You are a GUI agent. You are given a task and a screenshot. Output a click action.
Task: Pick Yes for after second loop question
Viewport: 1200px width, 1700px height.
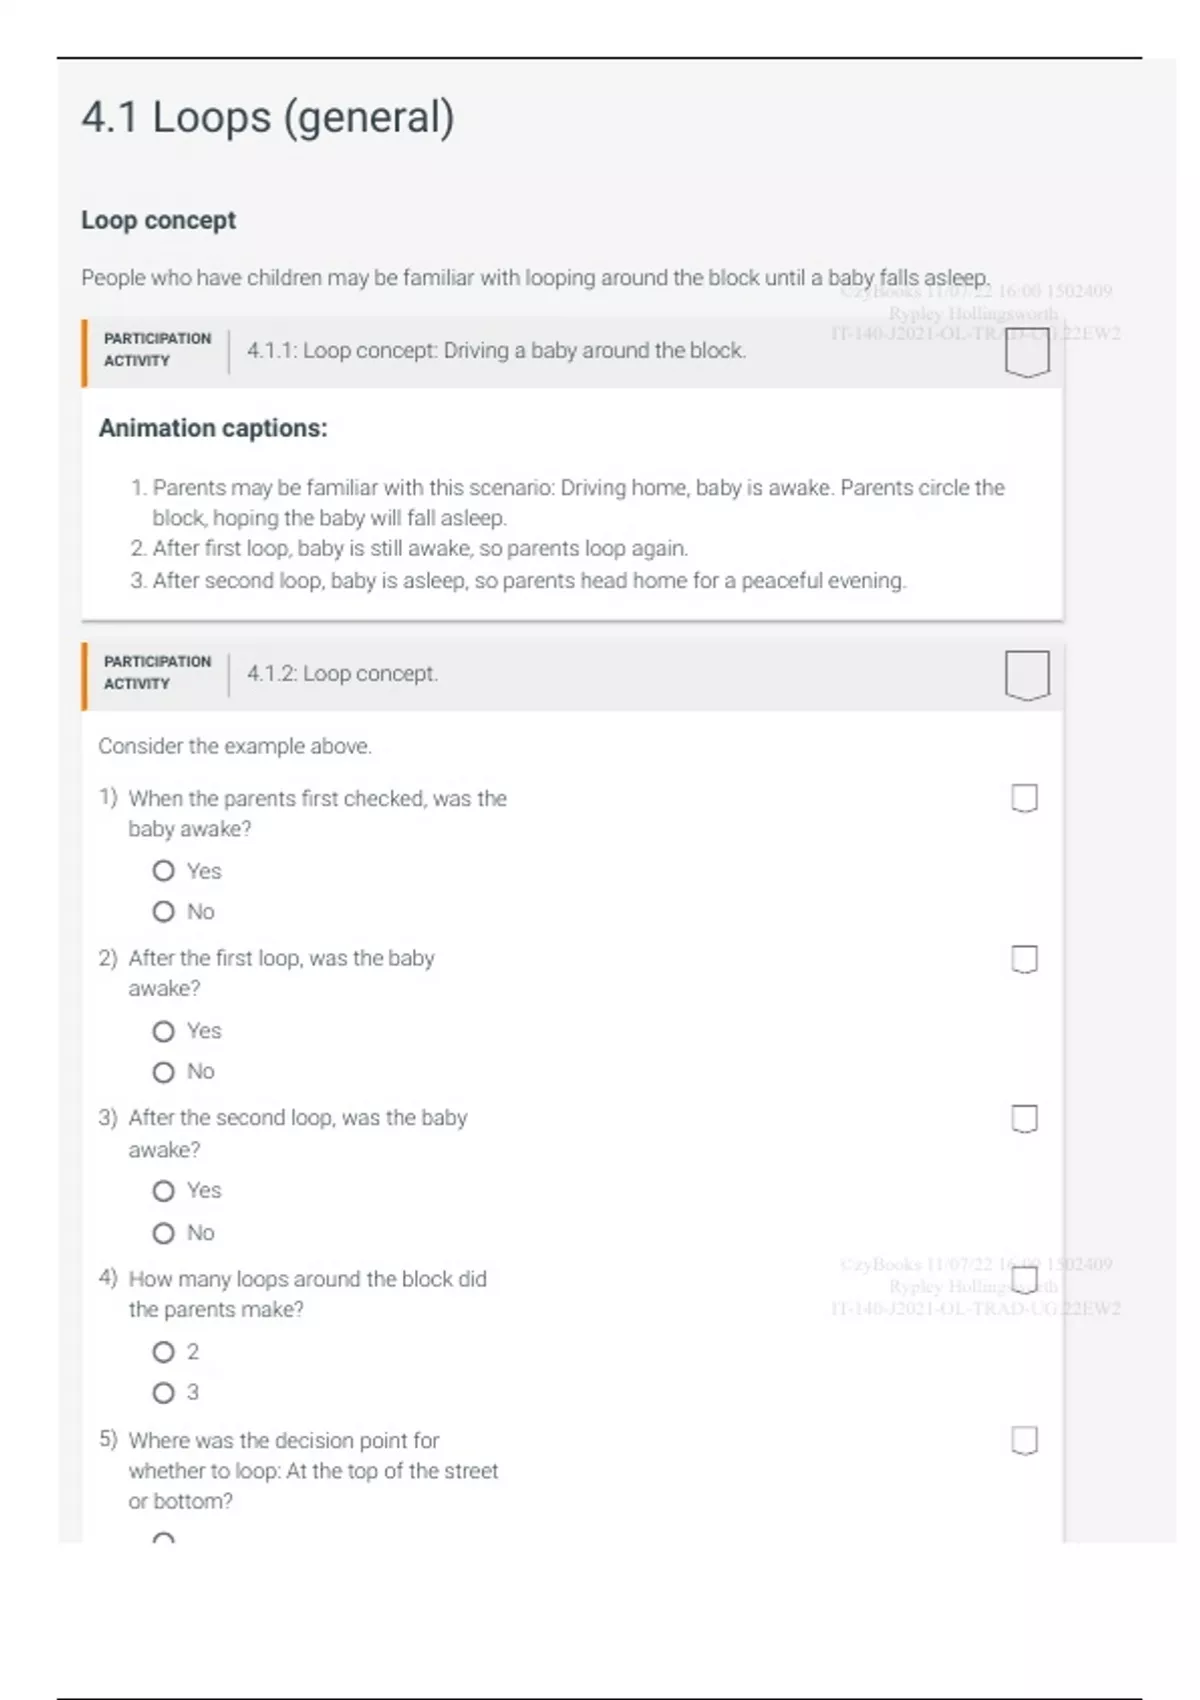tap(164, 1191)
